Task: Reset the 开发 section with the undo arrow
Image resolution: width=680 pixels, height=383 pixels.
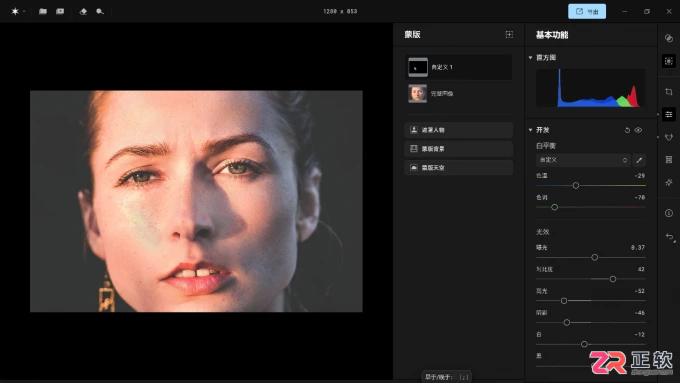Action: pos(627,130)
